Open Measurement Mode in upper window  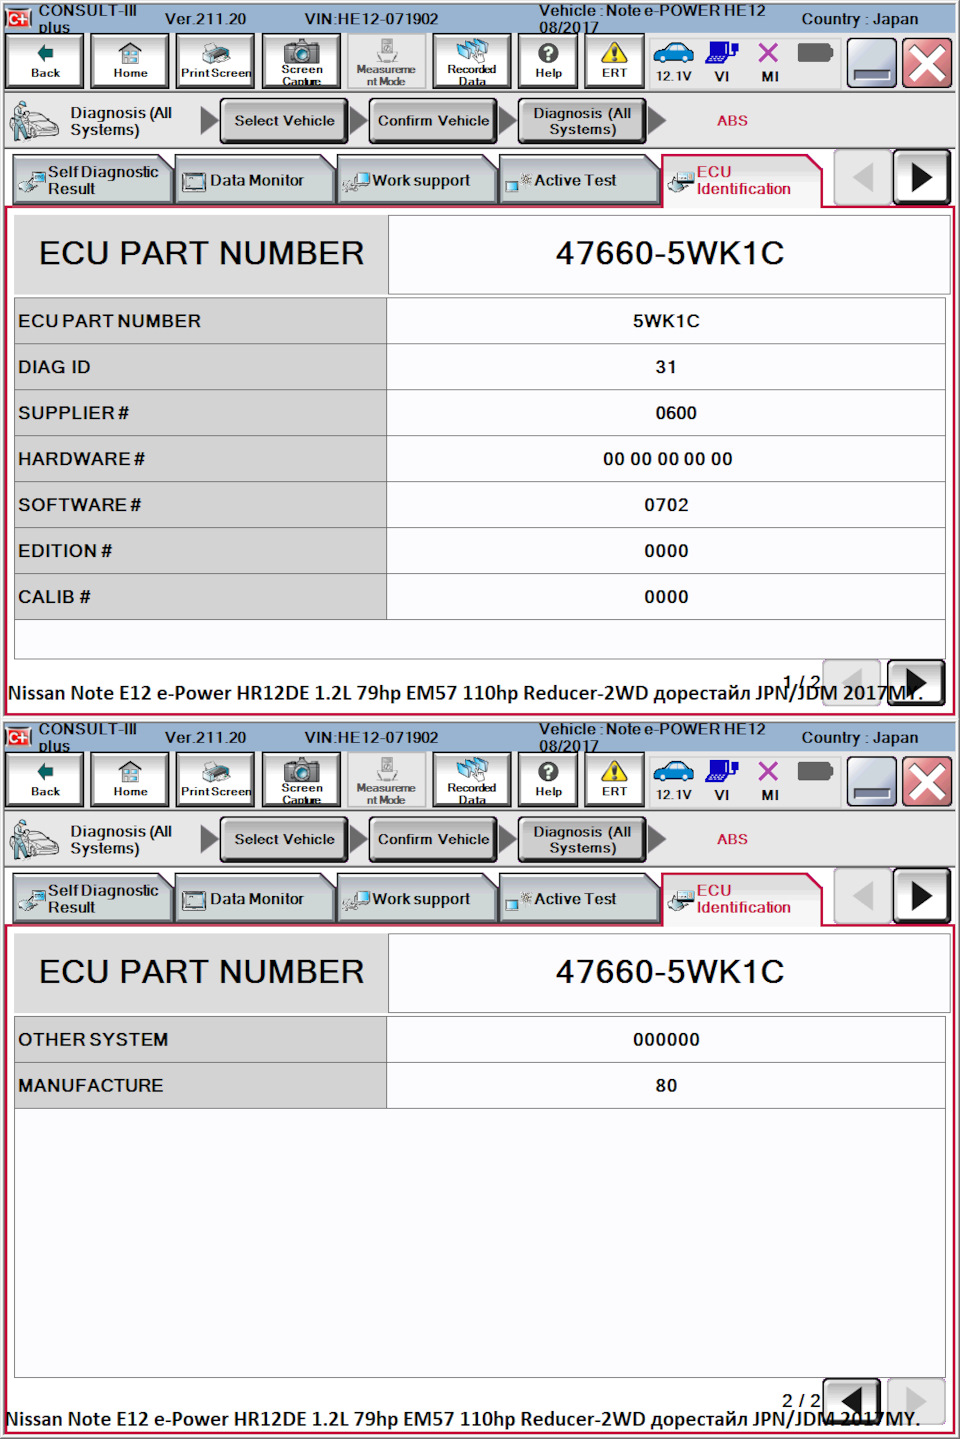click(x=386, y=61)
